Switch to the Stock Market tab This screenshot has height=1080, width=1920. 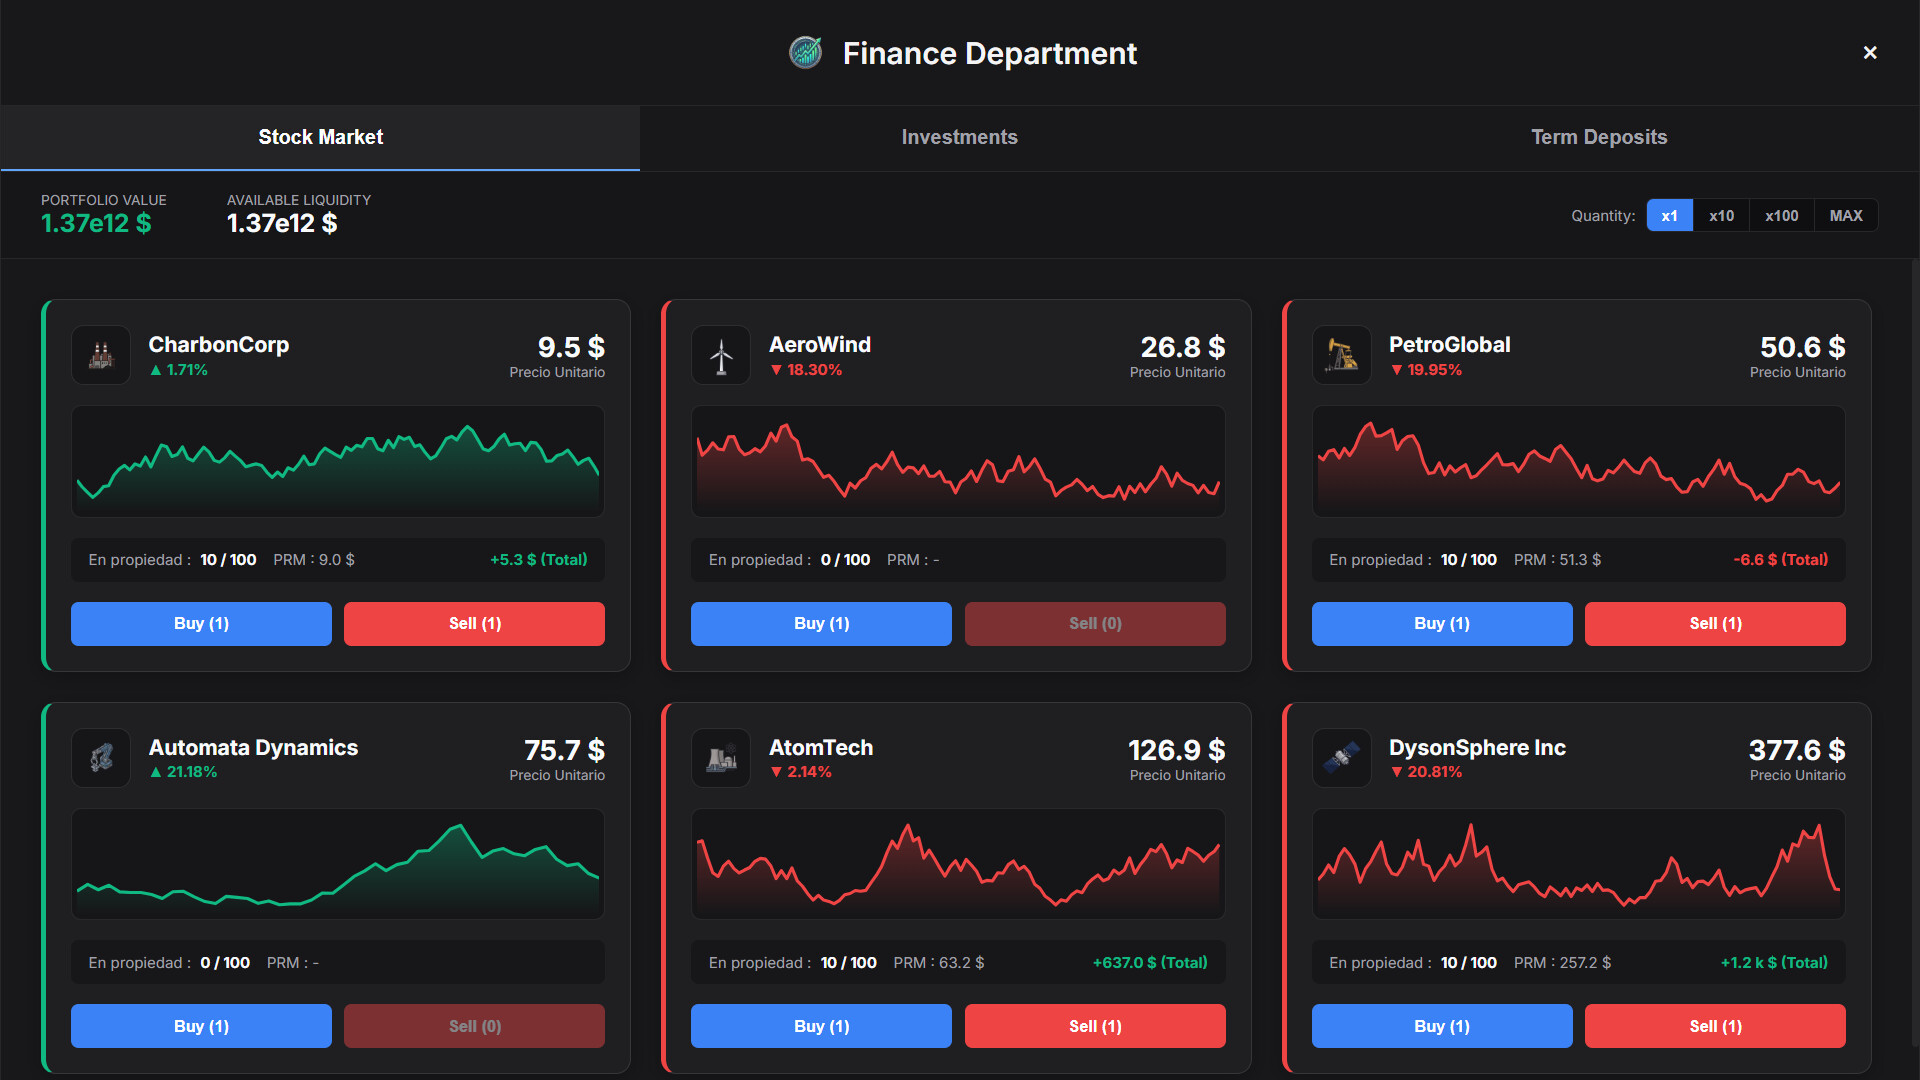pos(320,138)
